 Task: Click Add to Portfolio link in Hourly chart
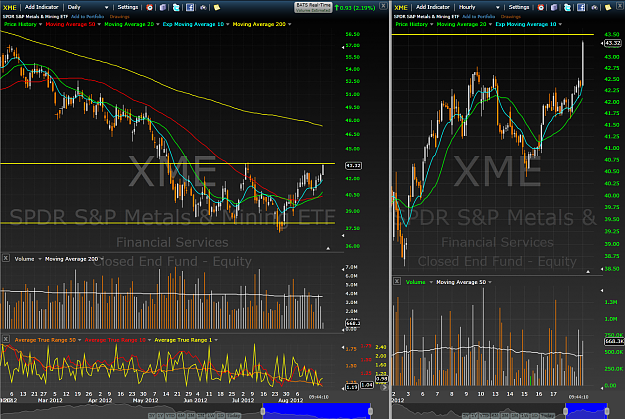click(x=479, y=17)
